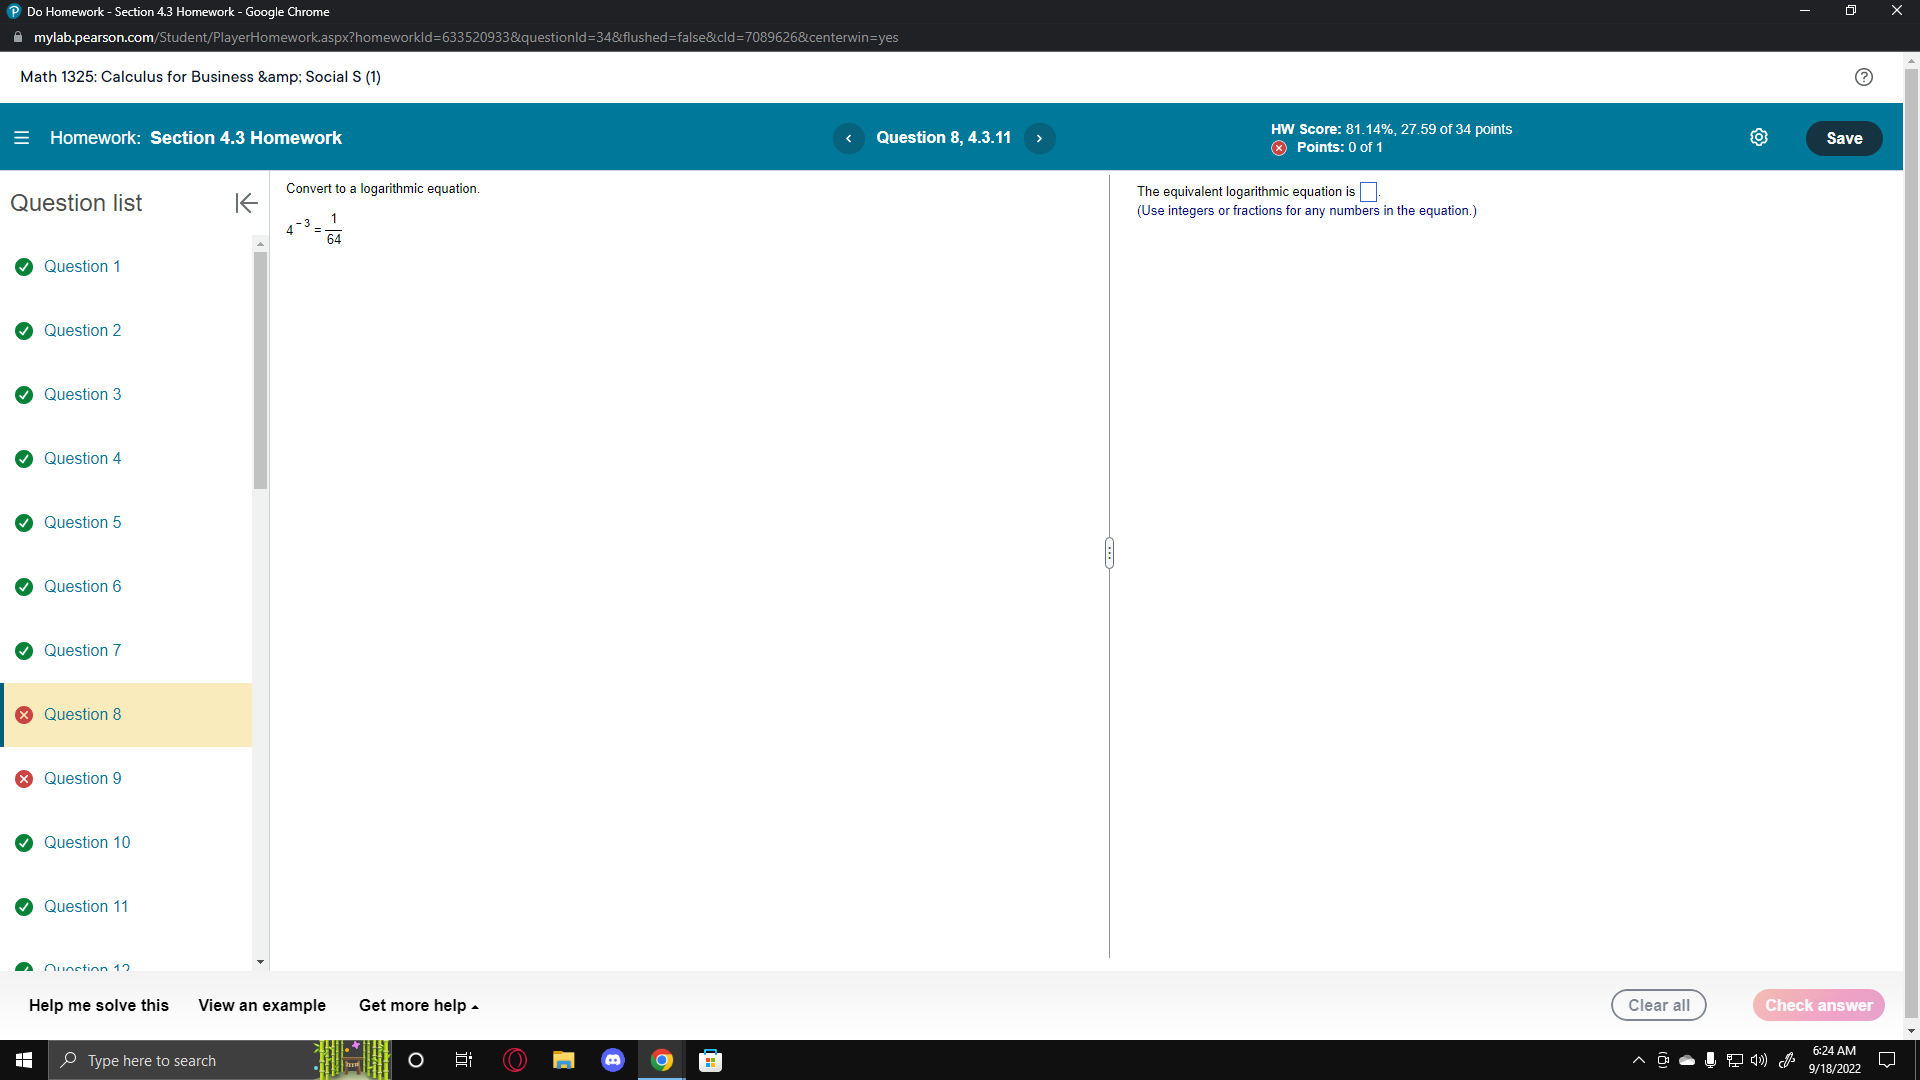Go to the previous question with the left arrow
The height and width of the screenshot is (1080, 1920).
pos(849,138)
